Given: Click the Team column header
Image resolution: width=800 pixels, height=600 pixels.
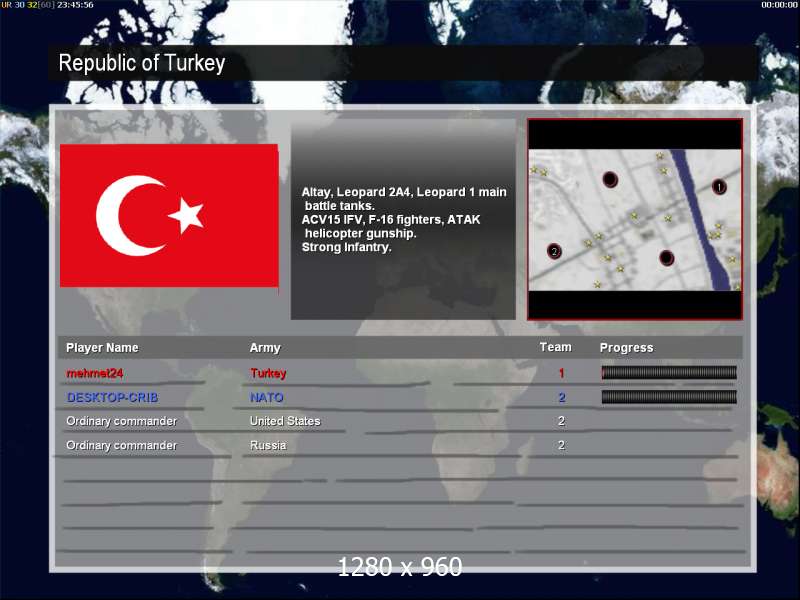Looking at the screenshot, I should click(556, 347).
